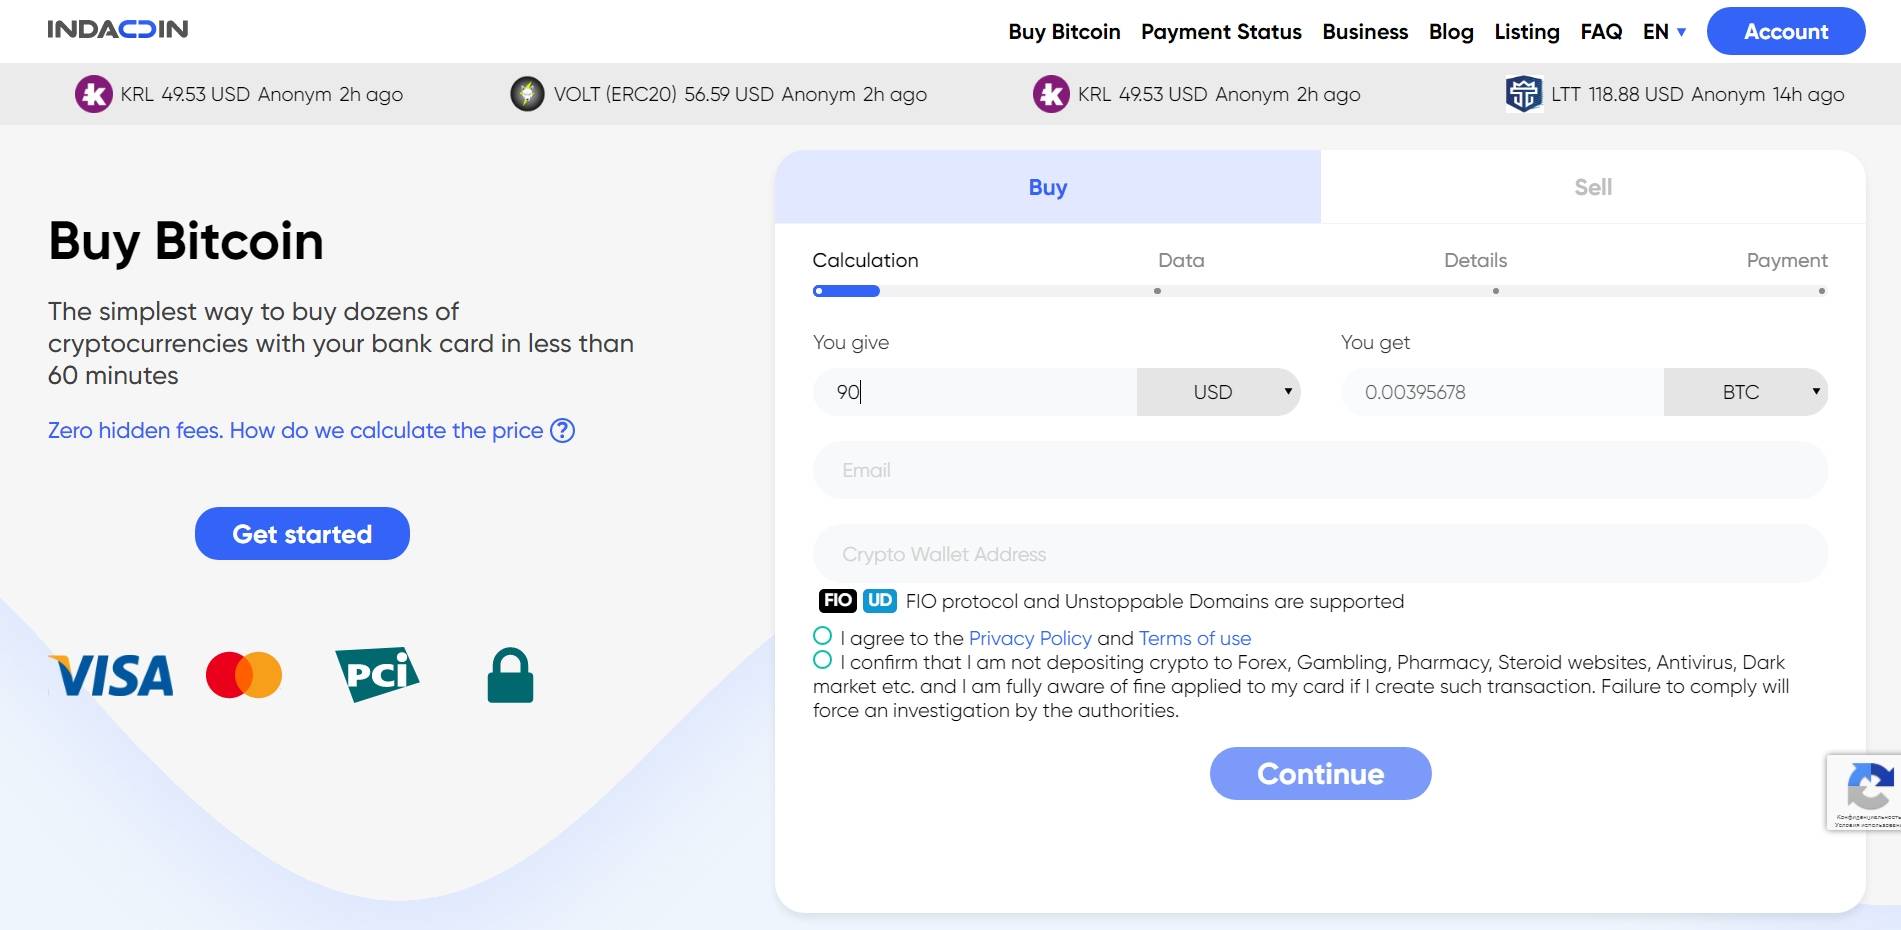Click the FIO protocol badge

[838, 600]
